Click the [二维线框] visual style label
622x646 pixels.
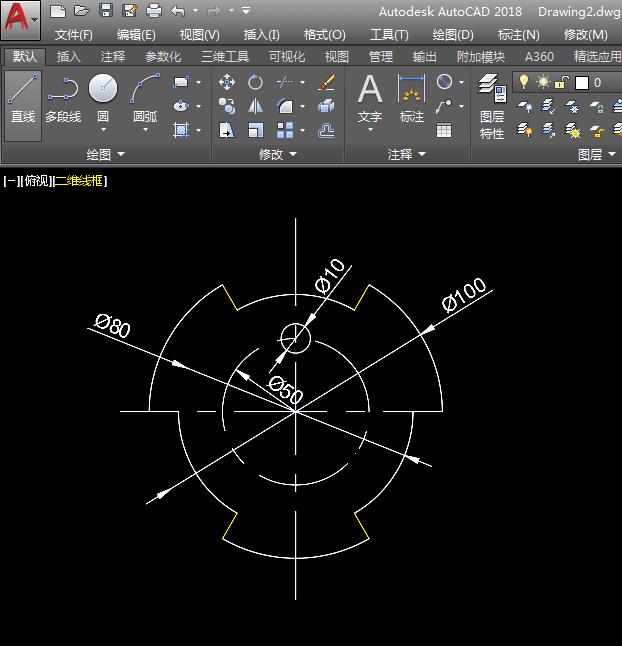click(x=80, y=181)
